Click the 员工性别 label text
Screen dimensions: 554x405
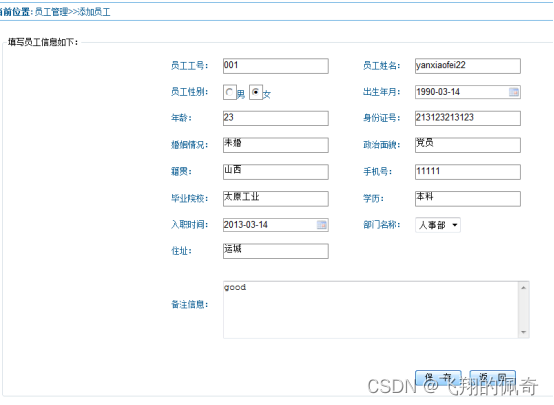(189, 92)
